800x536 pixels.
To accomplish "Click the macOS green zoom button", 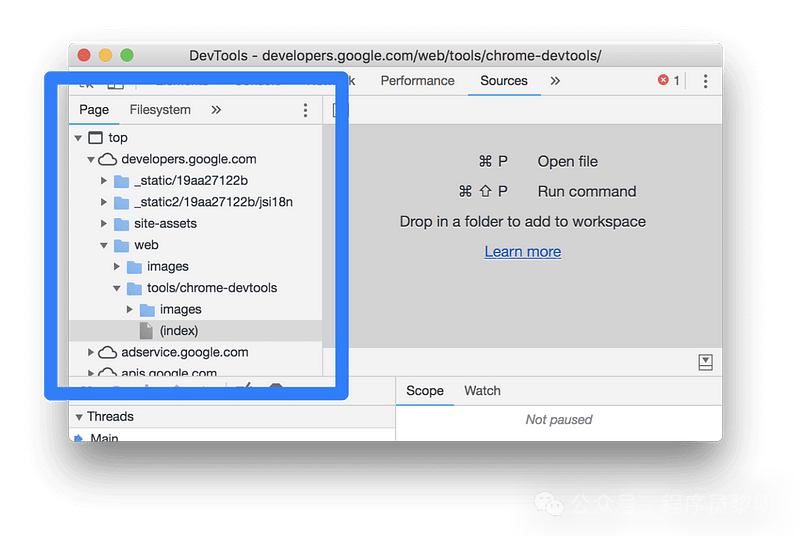I will pyautogui.click(x=127, y=55).
